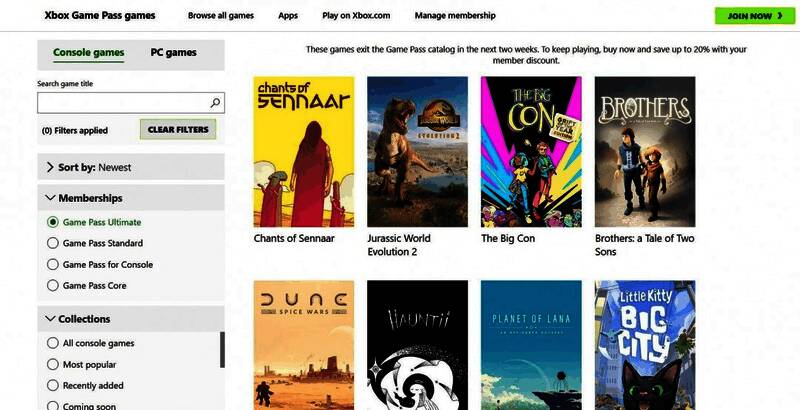This screenshot has height=410, width=800.
Task: Open Little Kitty Big City cover
Action: coord(645,345)
